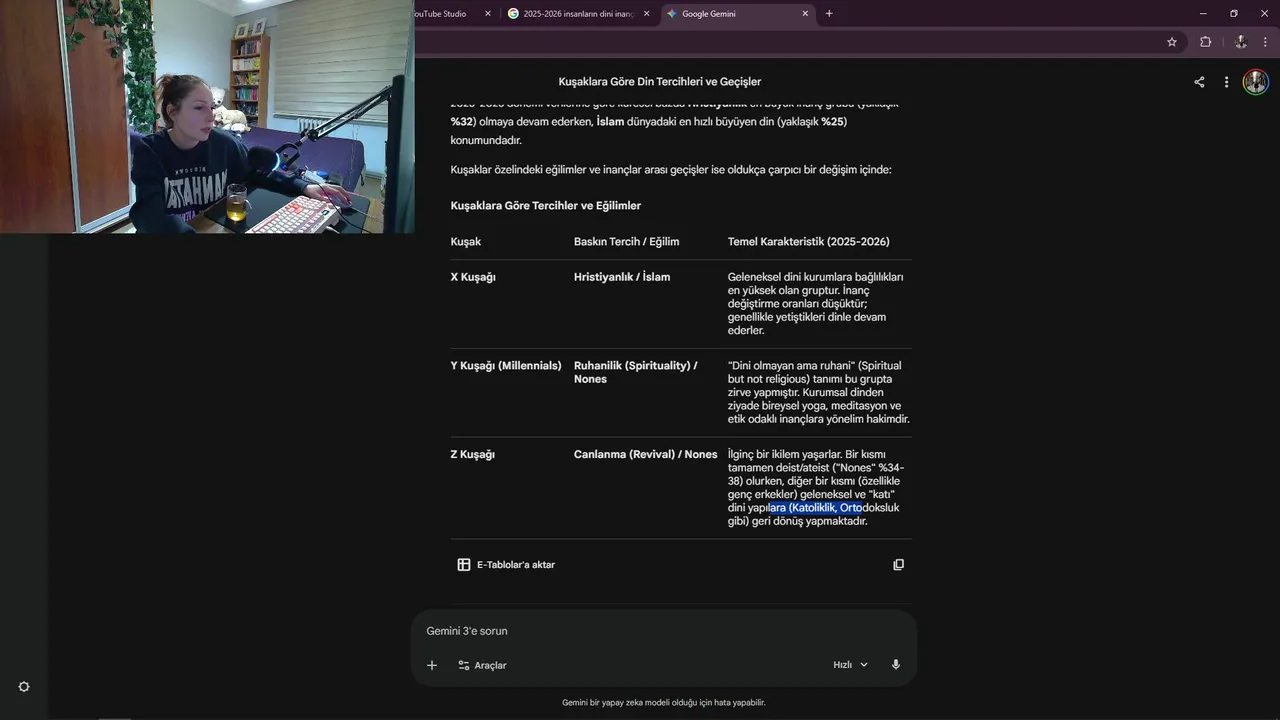Click the conversation title Kuşaklara Göre Din Tercihleri
Screen dimensions: 1280x720
[x=660, y=82]
